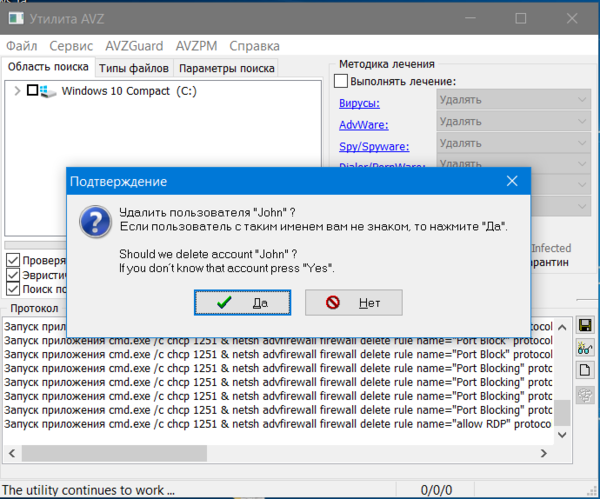The image size is (600, 499).
Task: Click the save protocol floppy disk icon
Action: click(585, 326)
